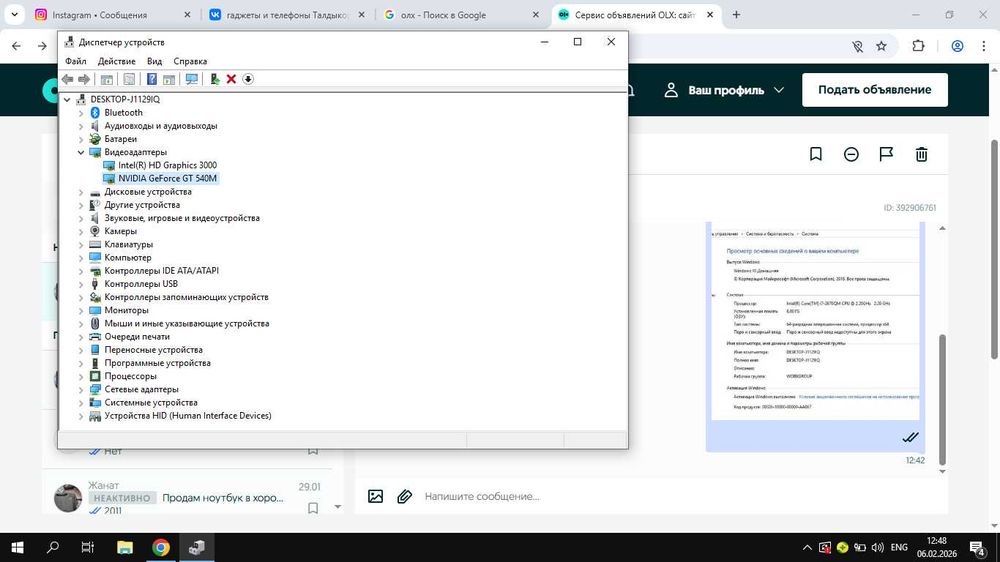Viewport: 1000px width, 562px height.
Task: Click the OLX chat panel scrollbar
Action: pyautogui.click(x=942, y=401)
